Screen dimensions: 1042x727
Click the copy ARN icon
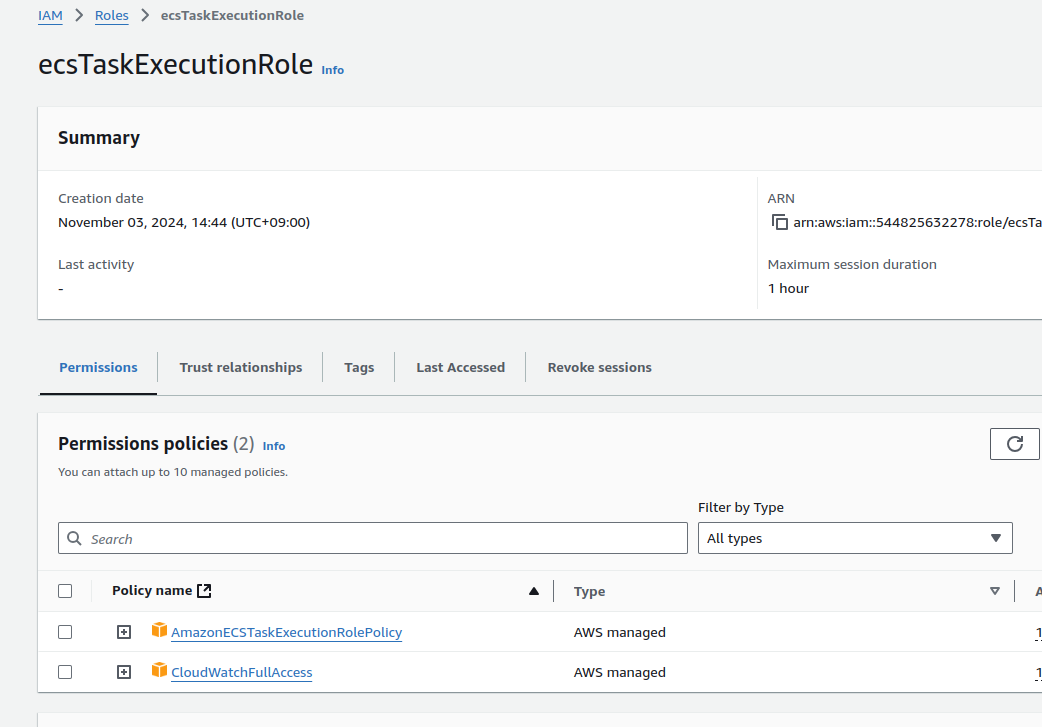[x=780, y=222]
